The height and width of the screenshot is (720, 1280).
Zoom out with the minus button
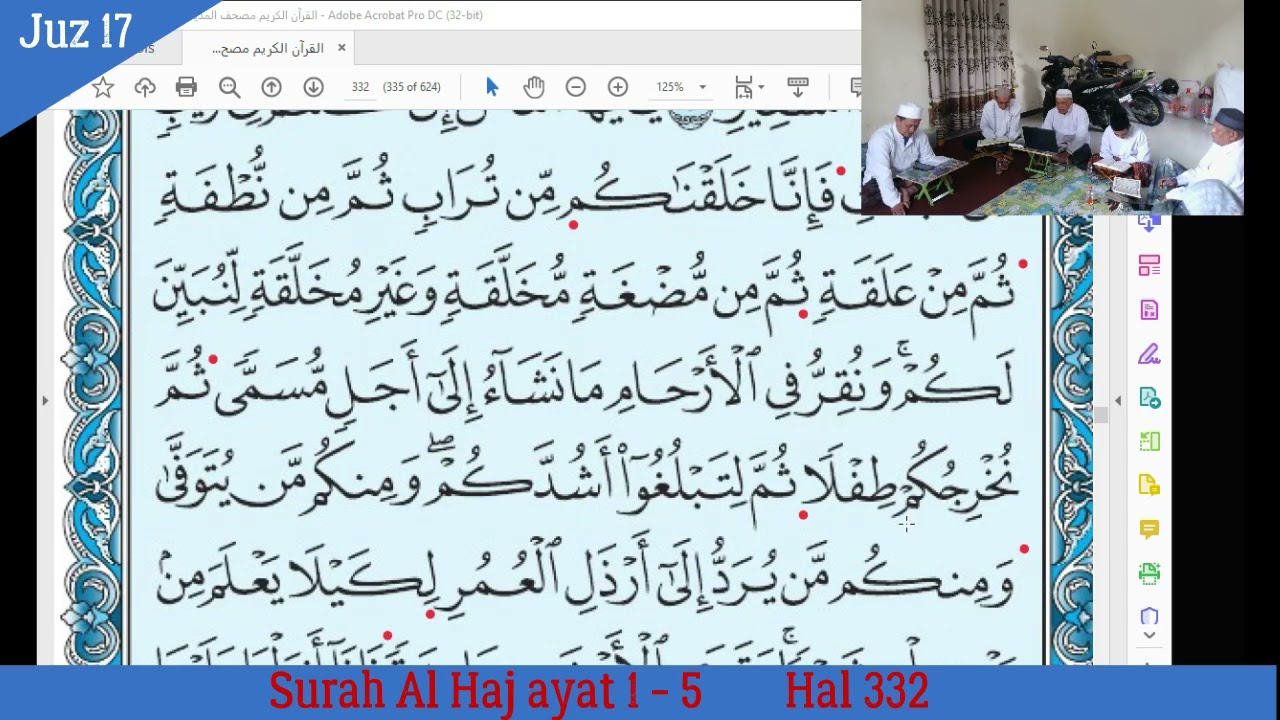pyautogui.click(x=575, y=88)
